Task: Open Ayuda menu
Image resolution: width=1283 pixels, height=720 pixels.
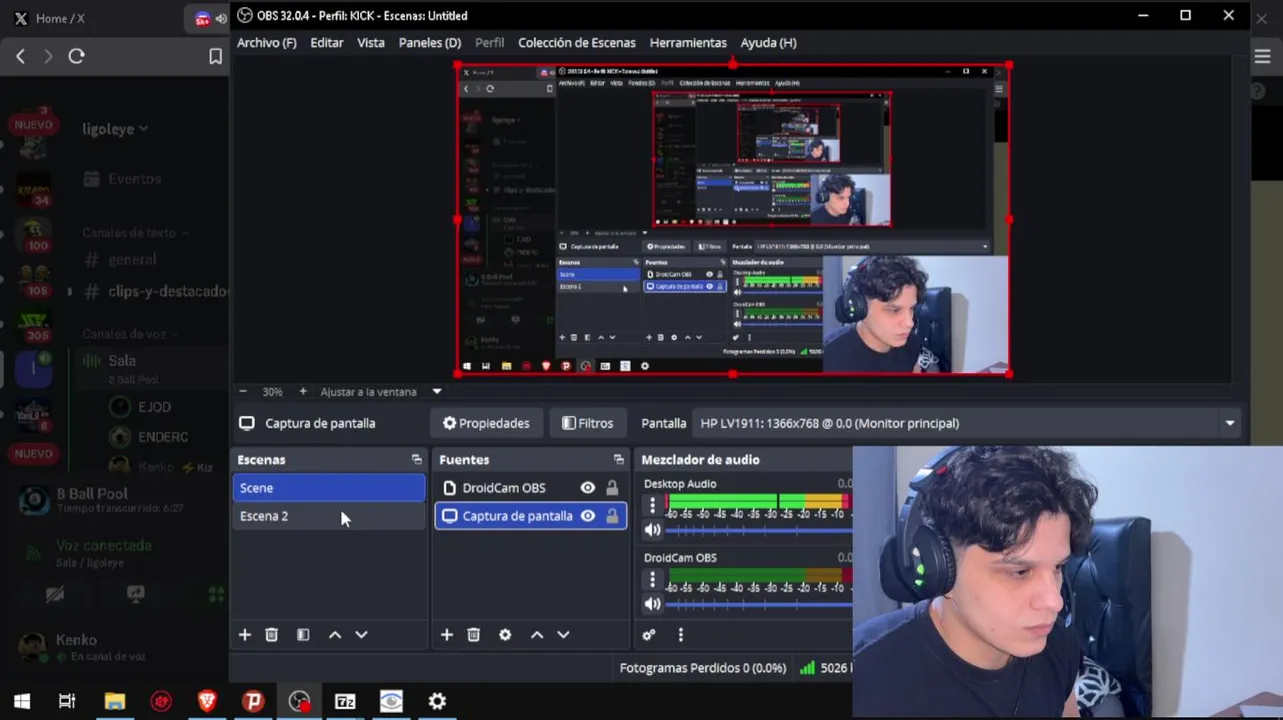Action: [768, 43]
